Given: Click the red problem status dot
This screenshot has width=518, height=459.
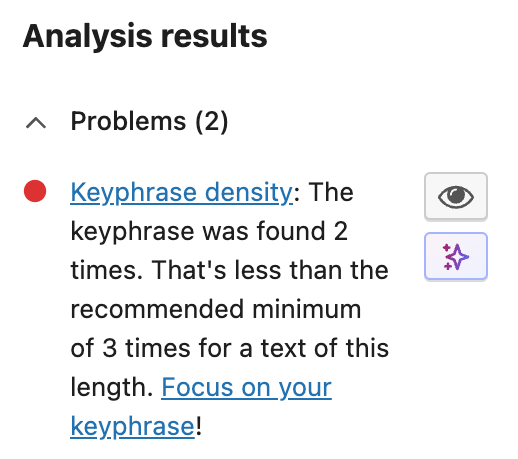Looking at the screenshot, I should pyautogui.click(x=35, y=191).
